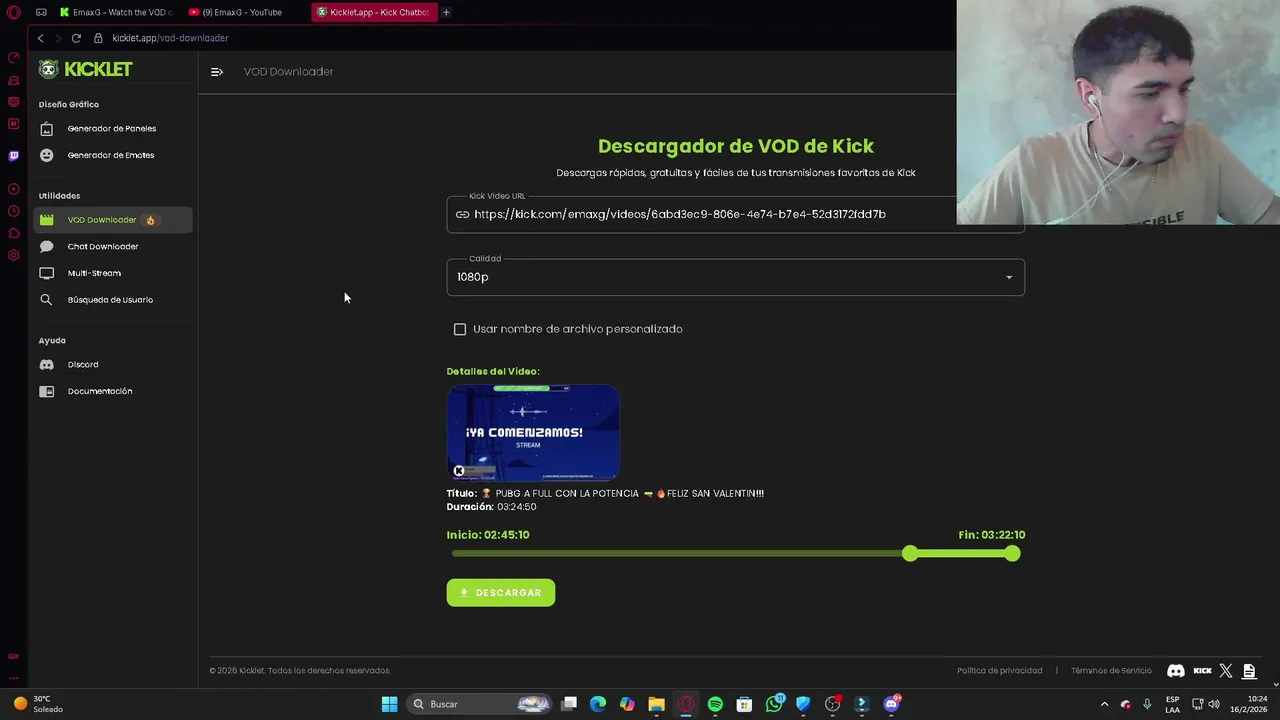Viewport: 1280px width, 720px height.
Task: Open Documentación in sidebar
Action: pyautogui.click(x=111, y=391)
